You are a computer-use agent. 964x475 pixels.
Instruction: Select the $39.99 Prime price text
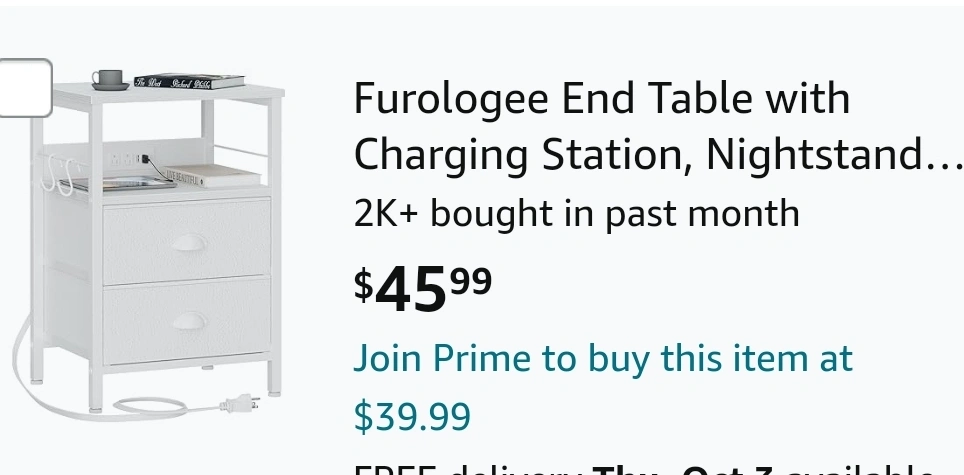pos(412,416)
